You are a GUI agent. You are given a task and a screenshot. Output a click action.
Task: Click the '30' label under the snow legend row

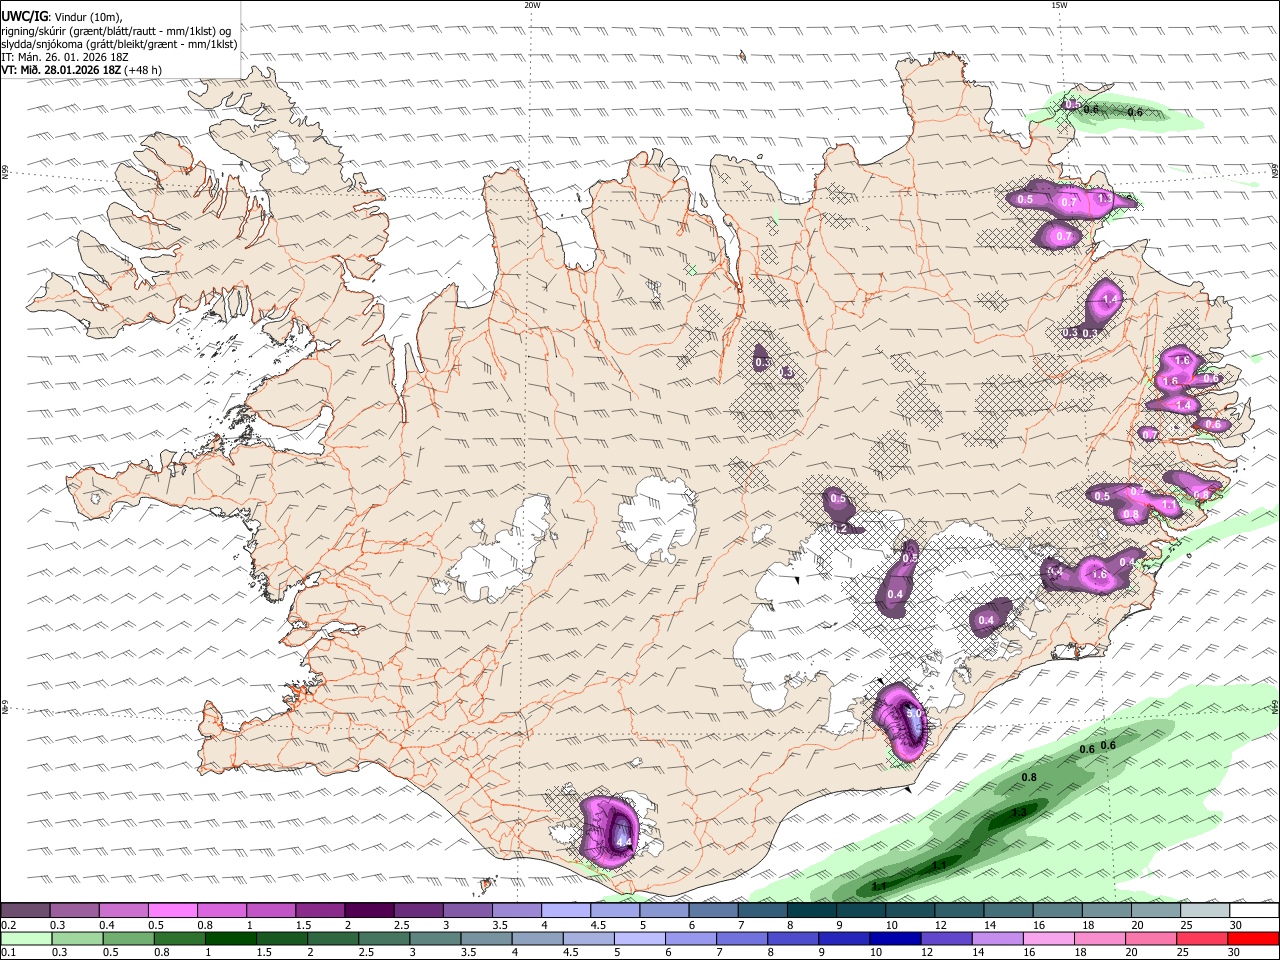pos(1236,925)
